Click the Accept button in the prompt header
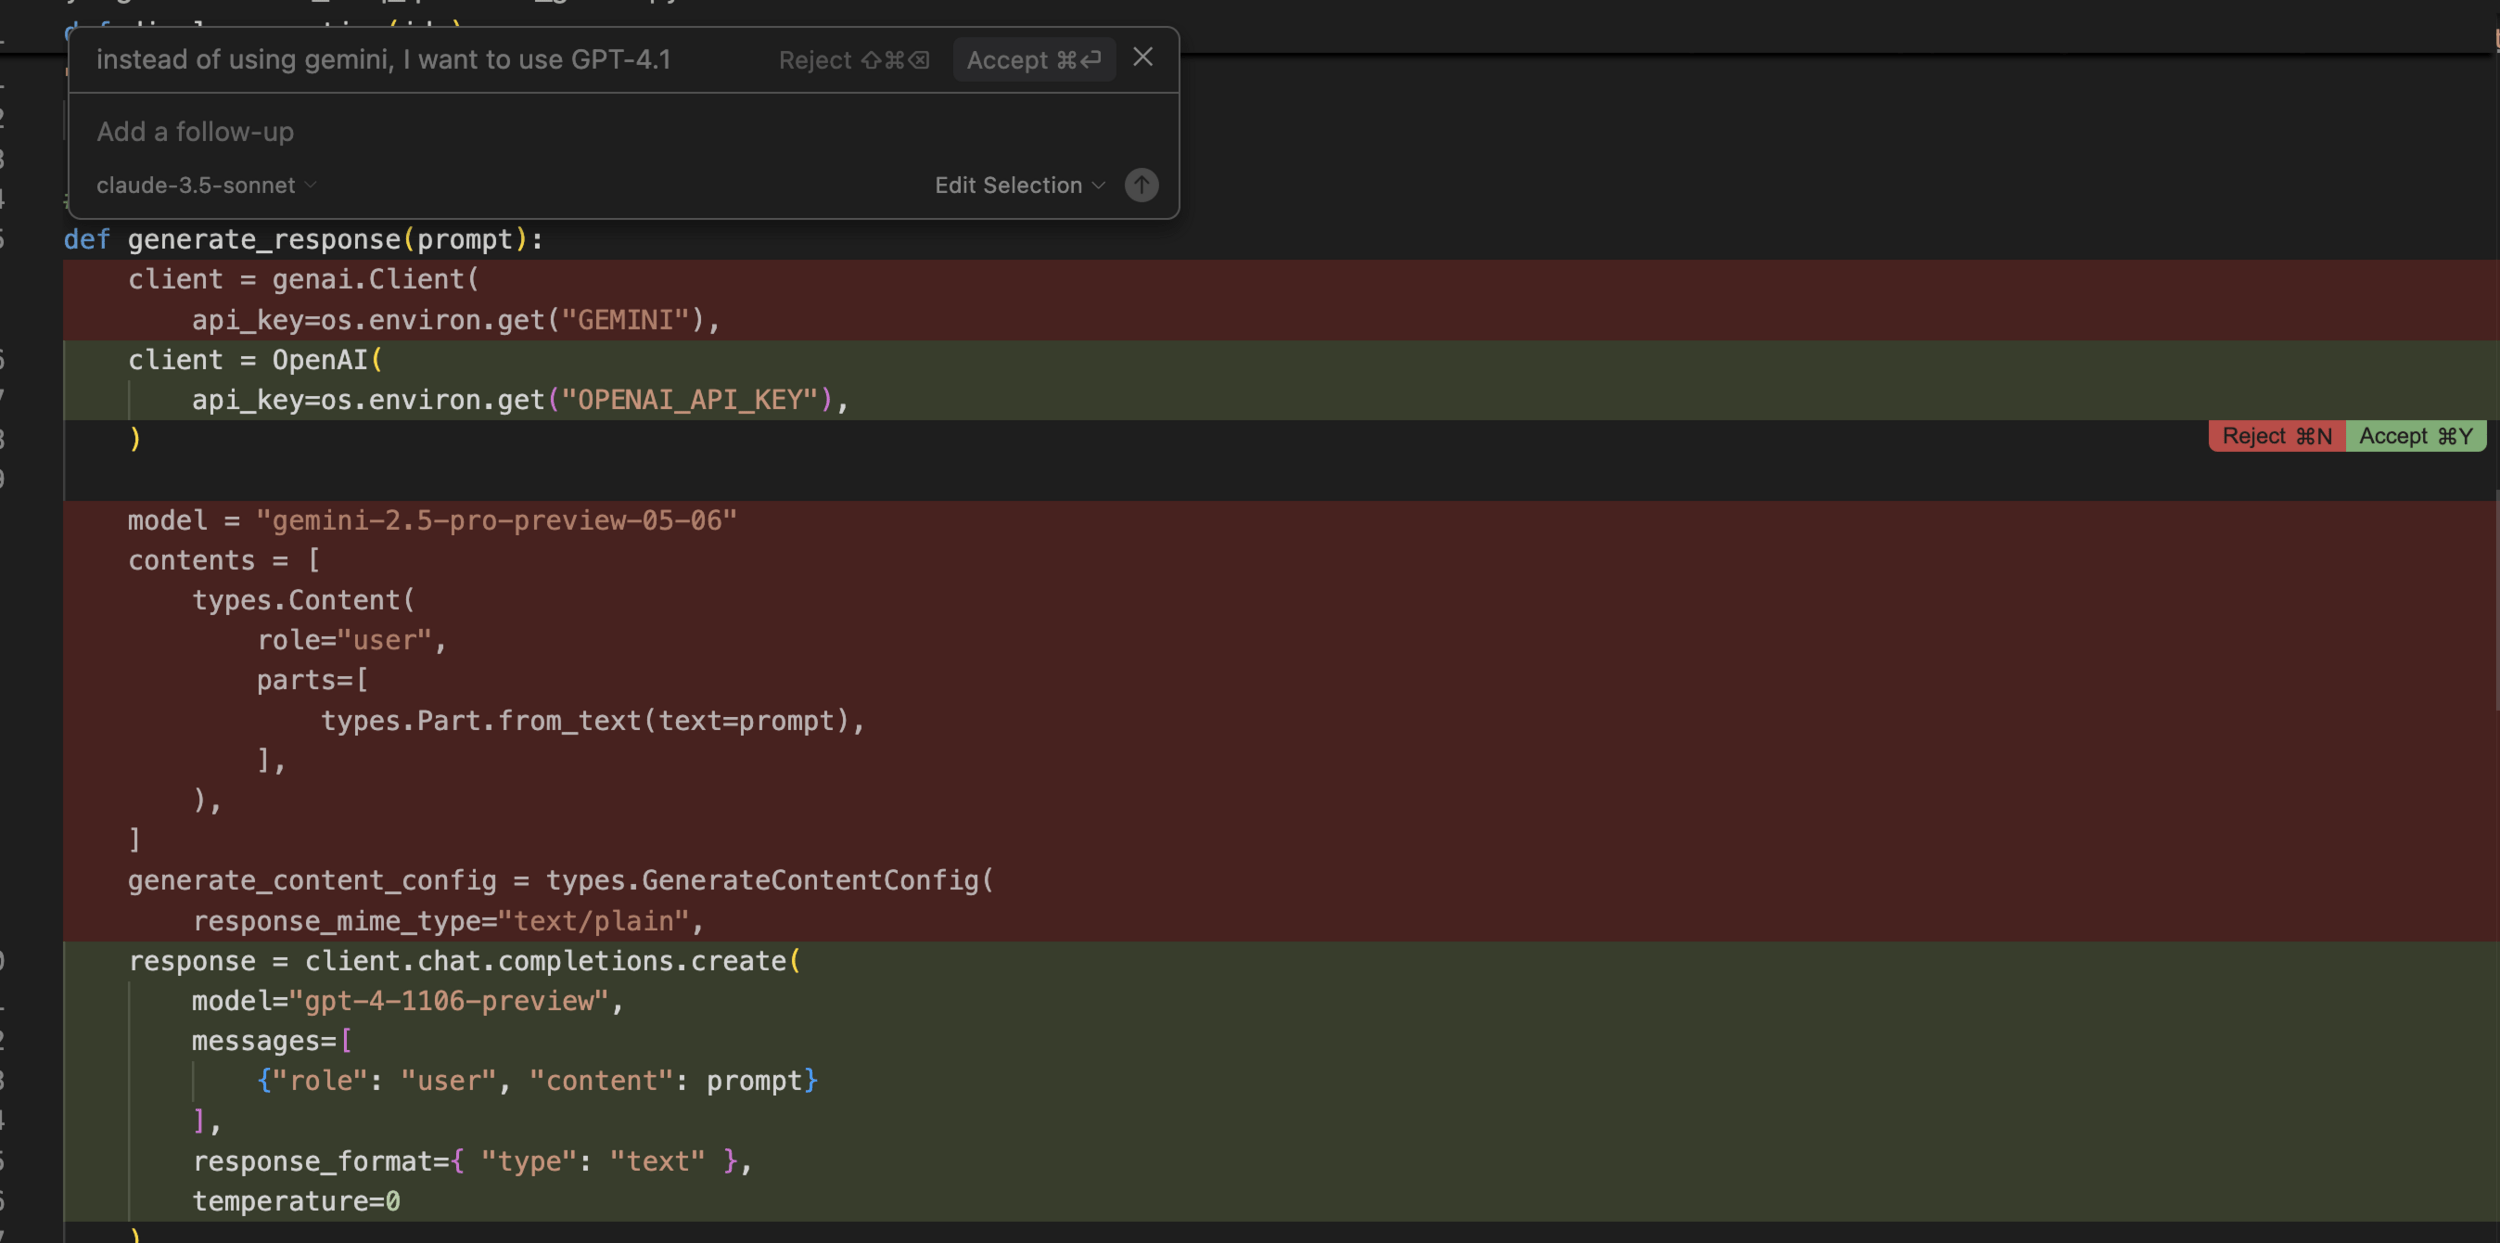2500x1243 pixels. point(1033,60)
